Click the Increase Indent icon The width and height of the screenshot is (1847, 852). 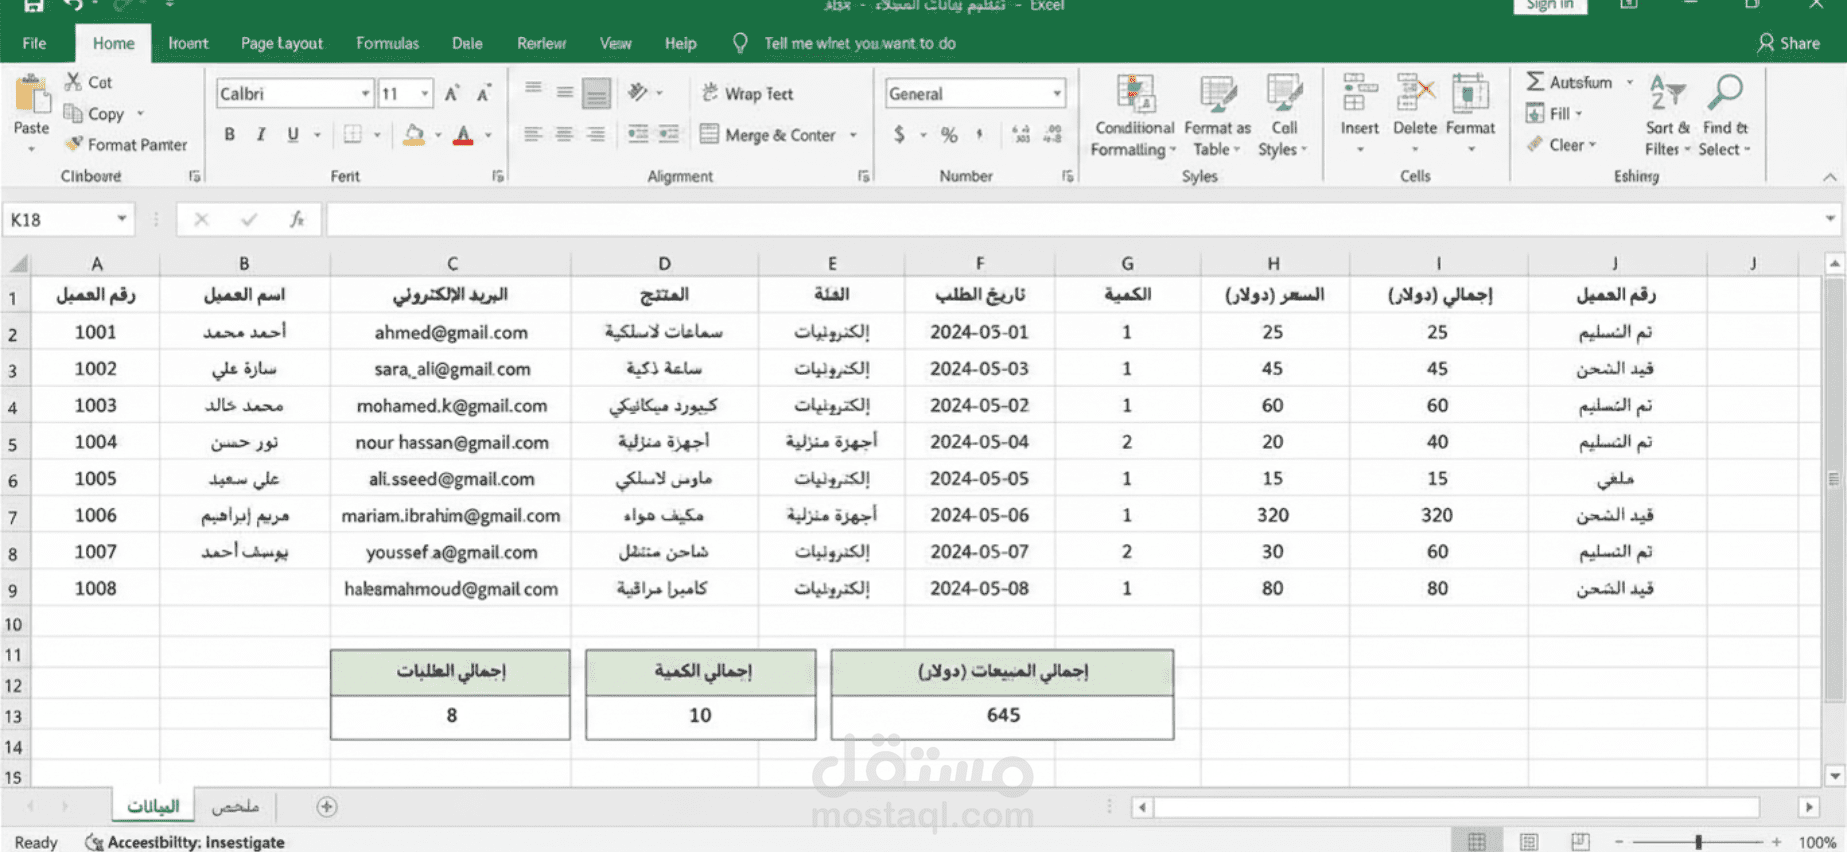click(668, 134)
